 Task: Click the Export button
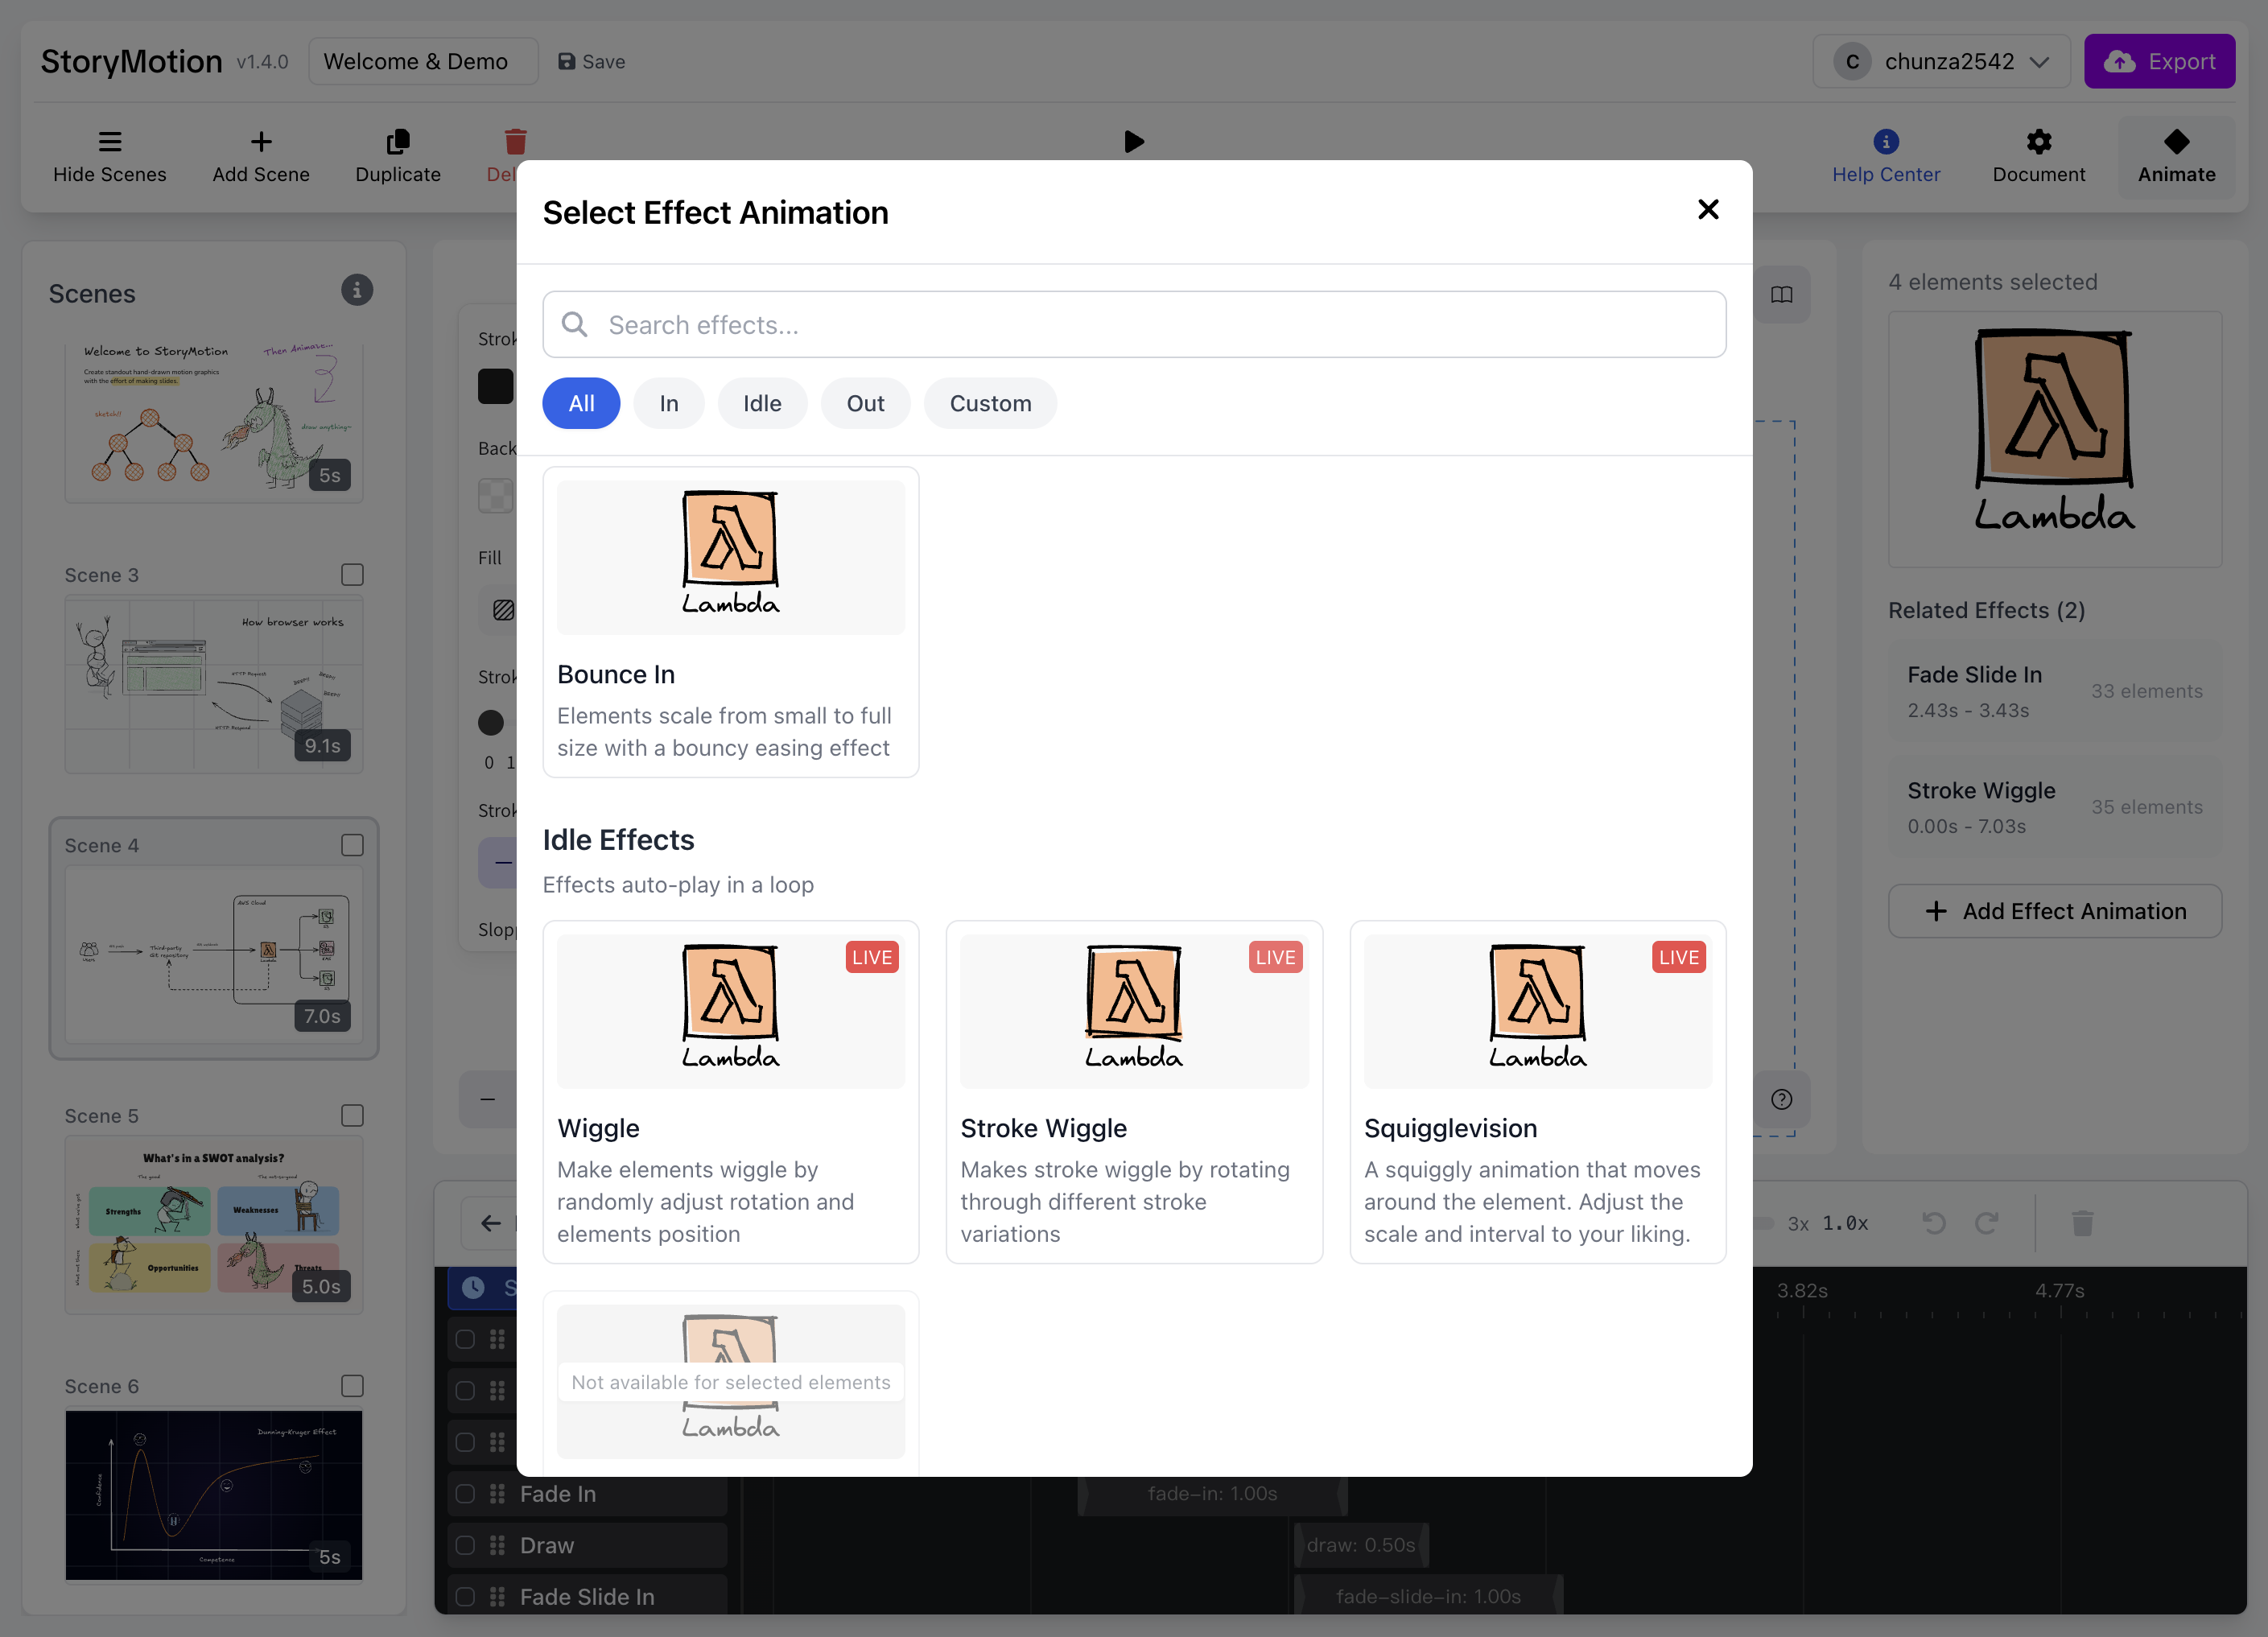pos(2159,61)
